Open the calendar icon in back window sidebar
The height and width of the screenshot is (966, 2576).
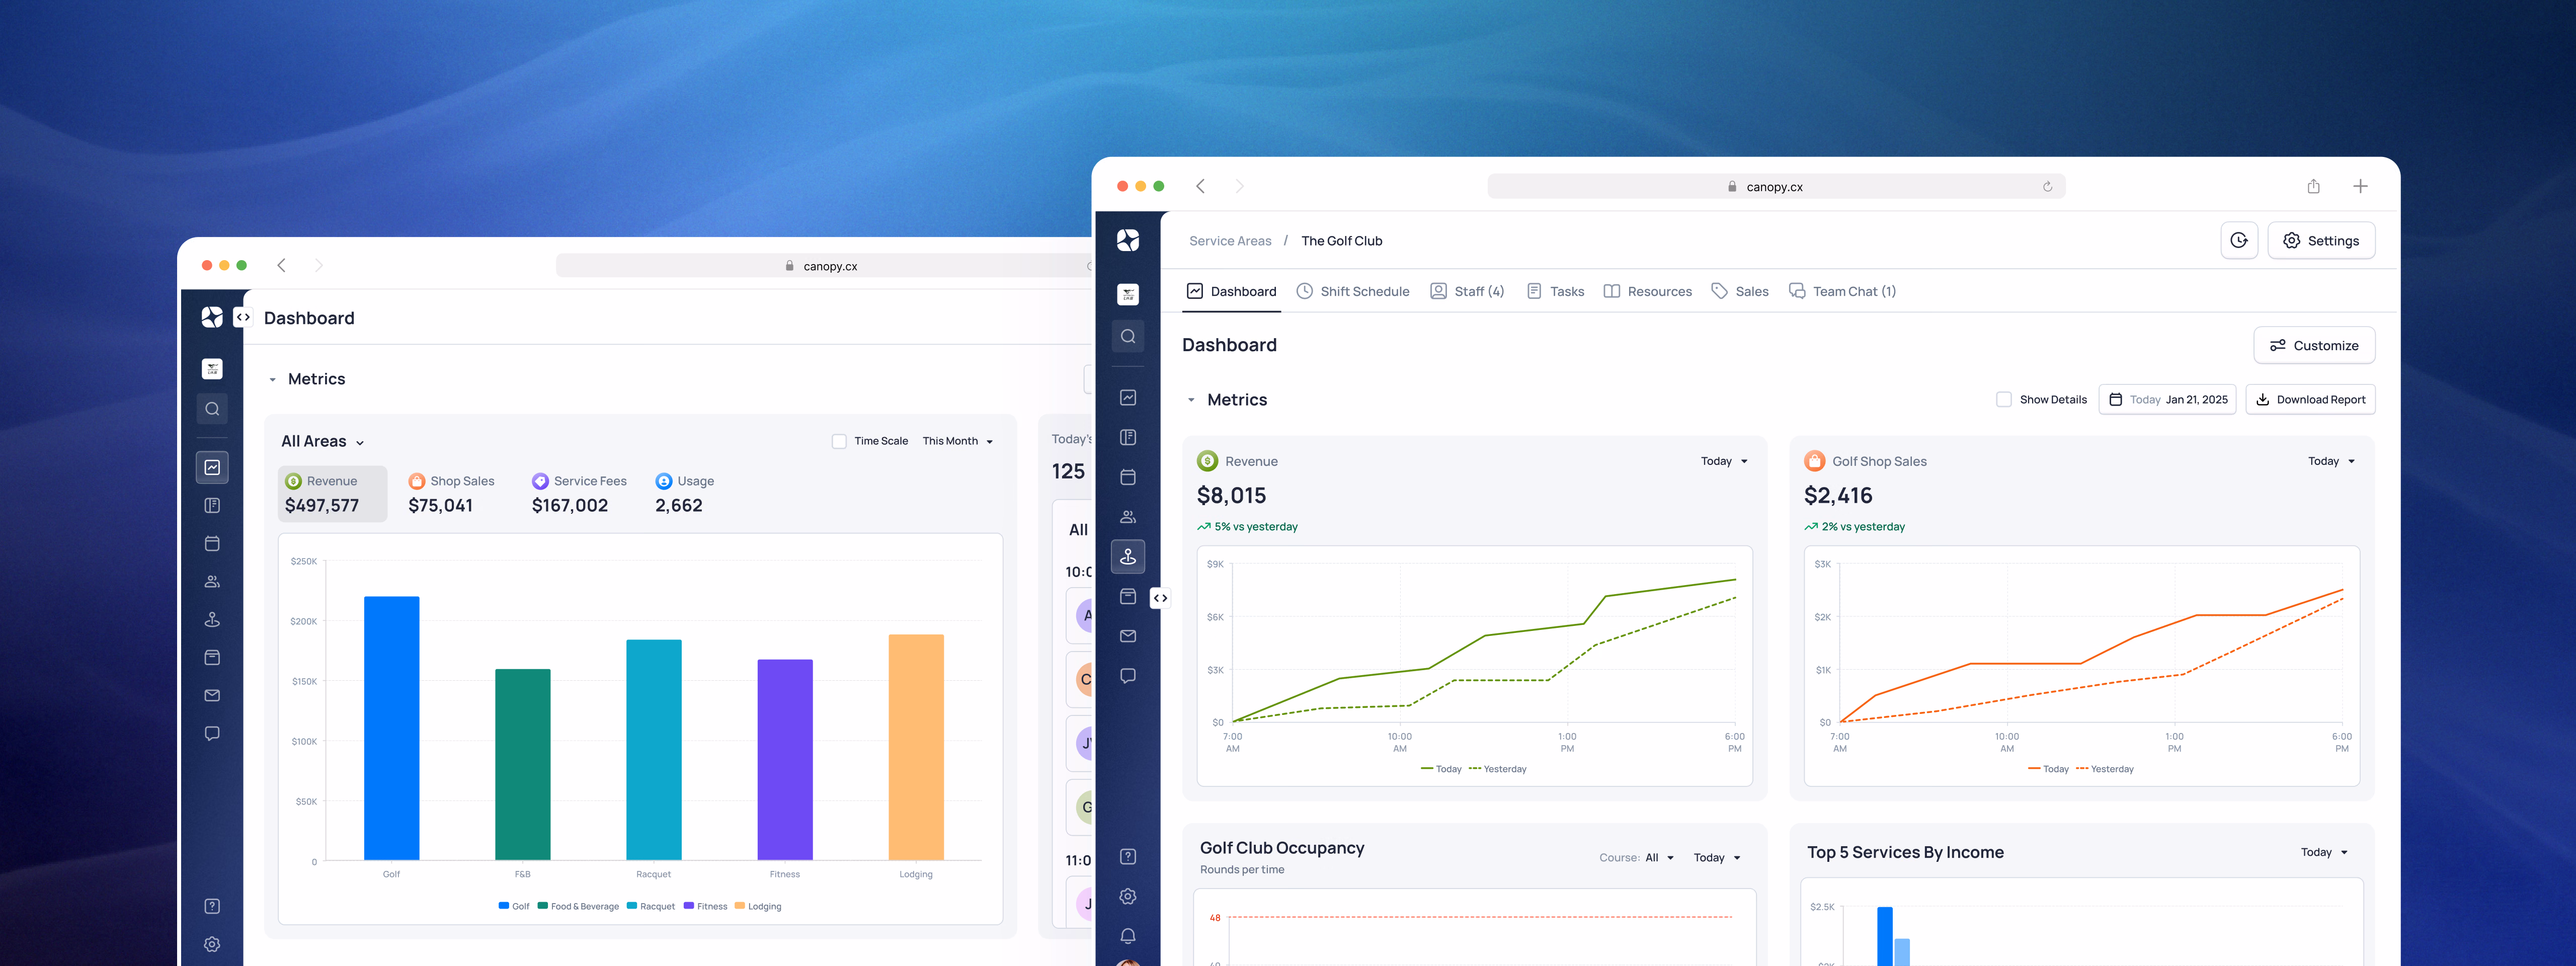pos(212,543)
